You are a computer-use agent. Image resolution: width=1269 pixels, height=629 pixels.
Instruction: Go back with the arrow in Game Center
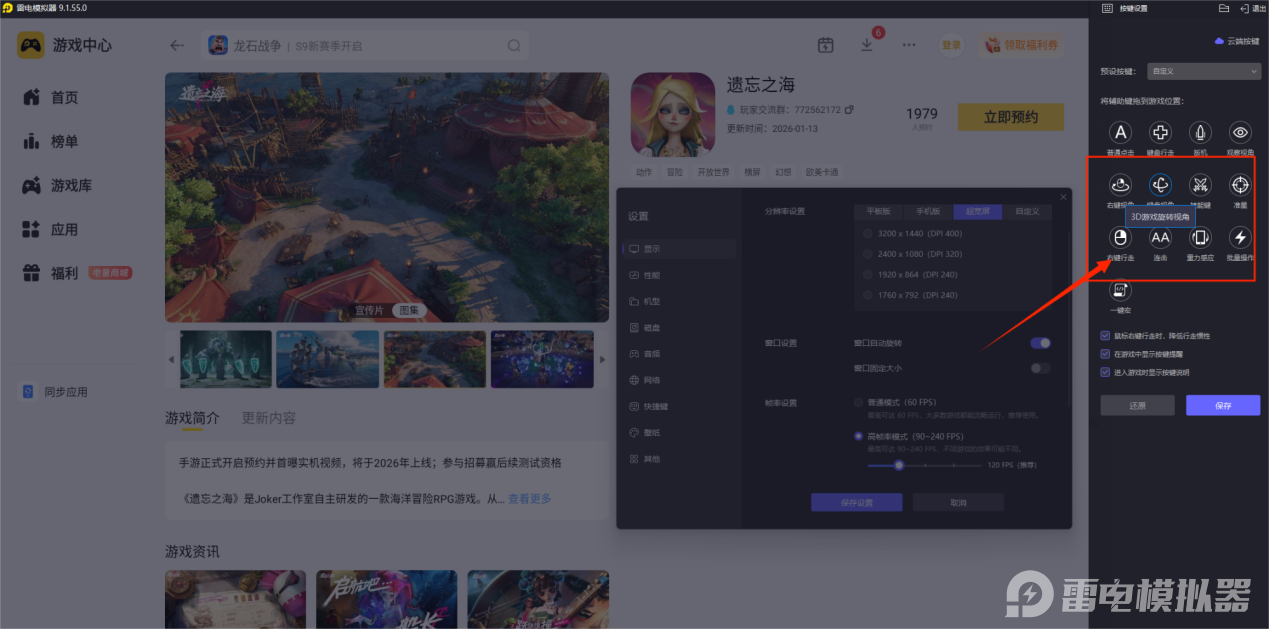pos(177,45)
